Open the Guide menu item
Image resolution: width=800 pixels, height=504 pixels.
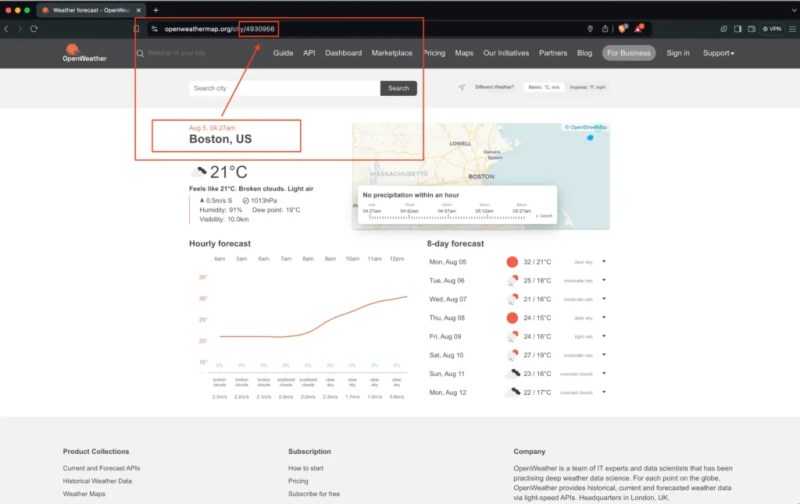[283, 53]
